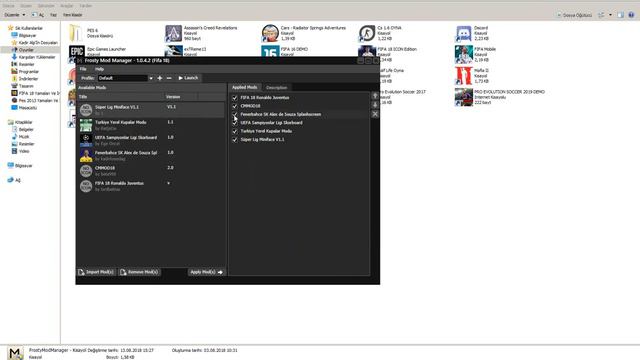This screenshot has height=360, width=640.
Task: Click the Title column header
Action: (x=120, y=97)
